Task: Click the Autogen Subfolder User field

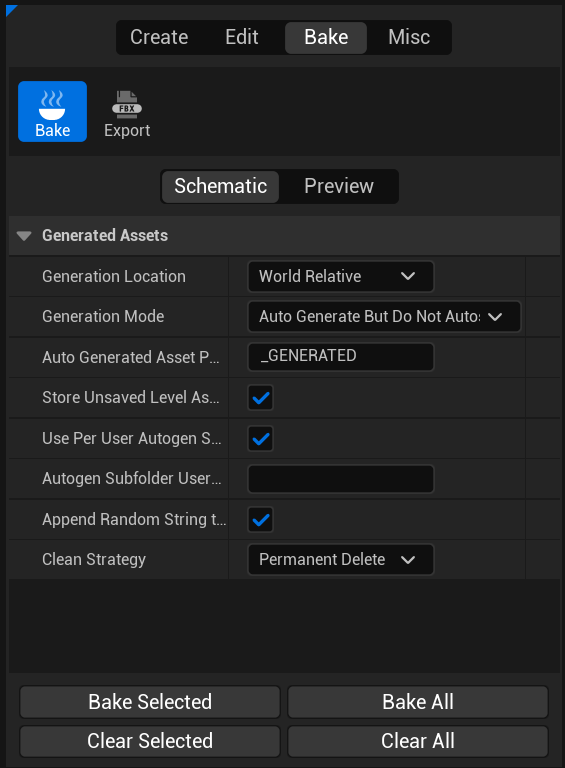Action: point(341,479)
